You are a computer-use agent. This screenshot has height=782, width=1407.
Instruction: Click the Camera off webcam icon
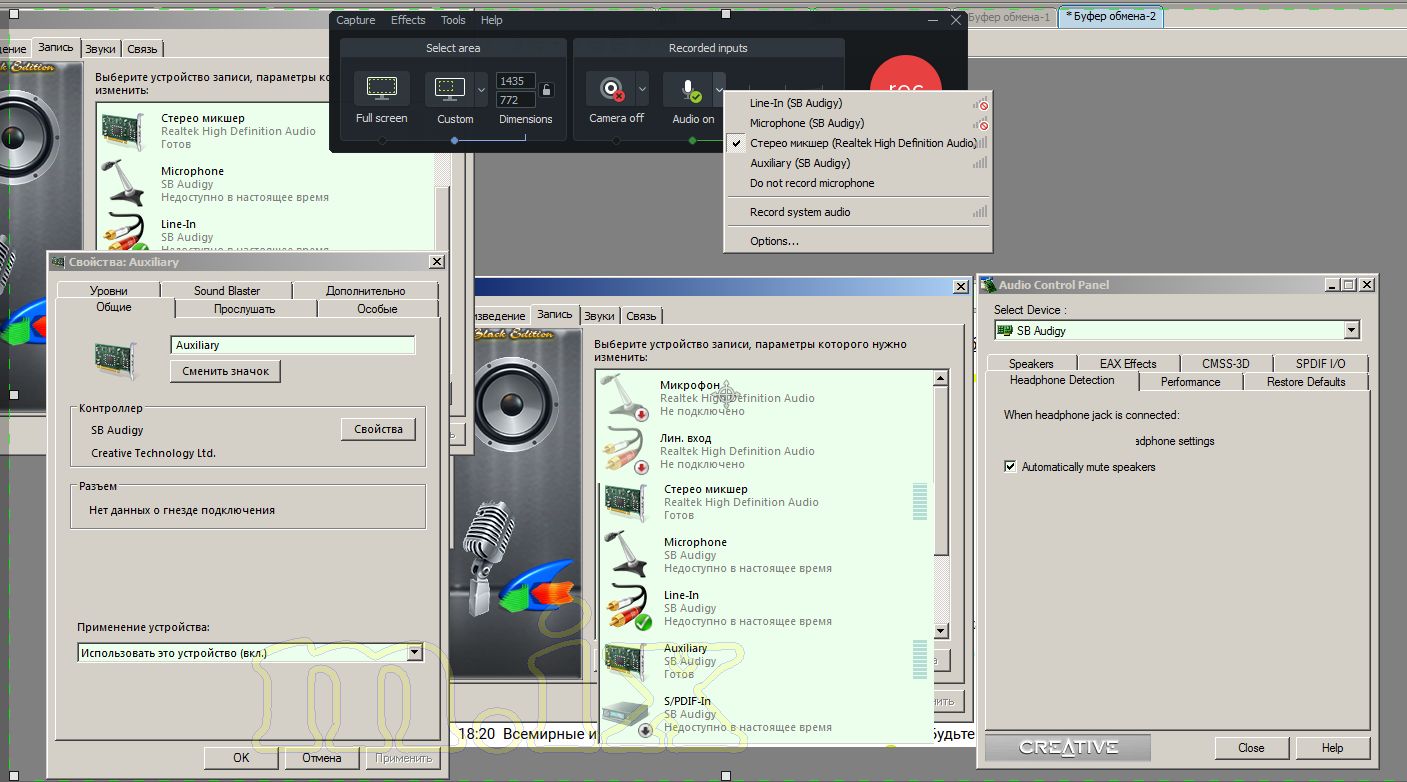coord(612,90)
